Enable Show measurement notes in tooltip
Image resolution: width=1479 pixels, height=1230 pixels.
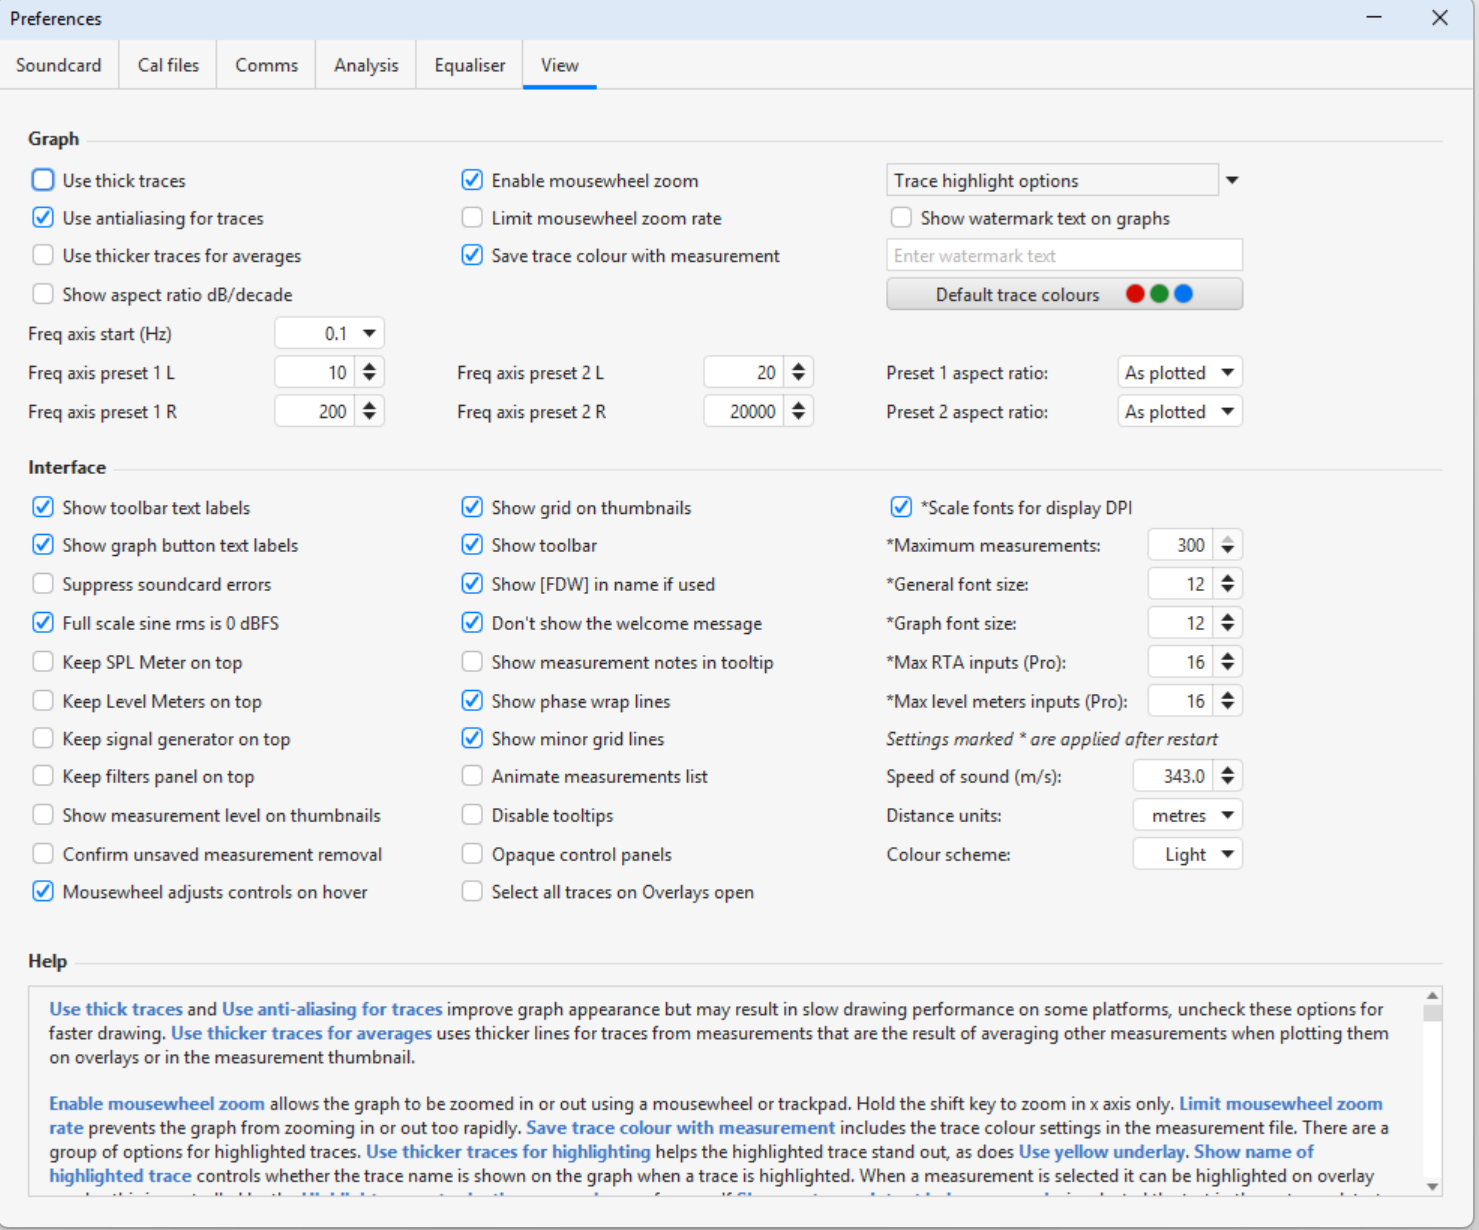pyautogui.click(x=472, y=662)
